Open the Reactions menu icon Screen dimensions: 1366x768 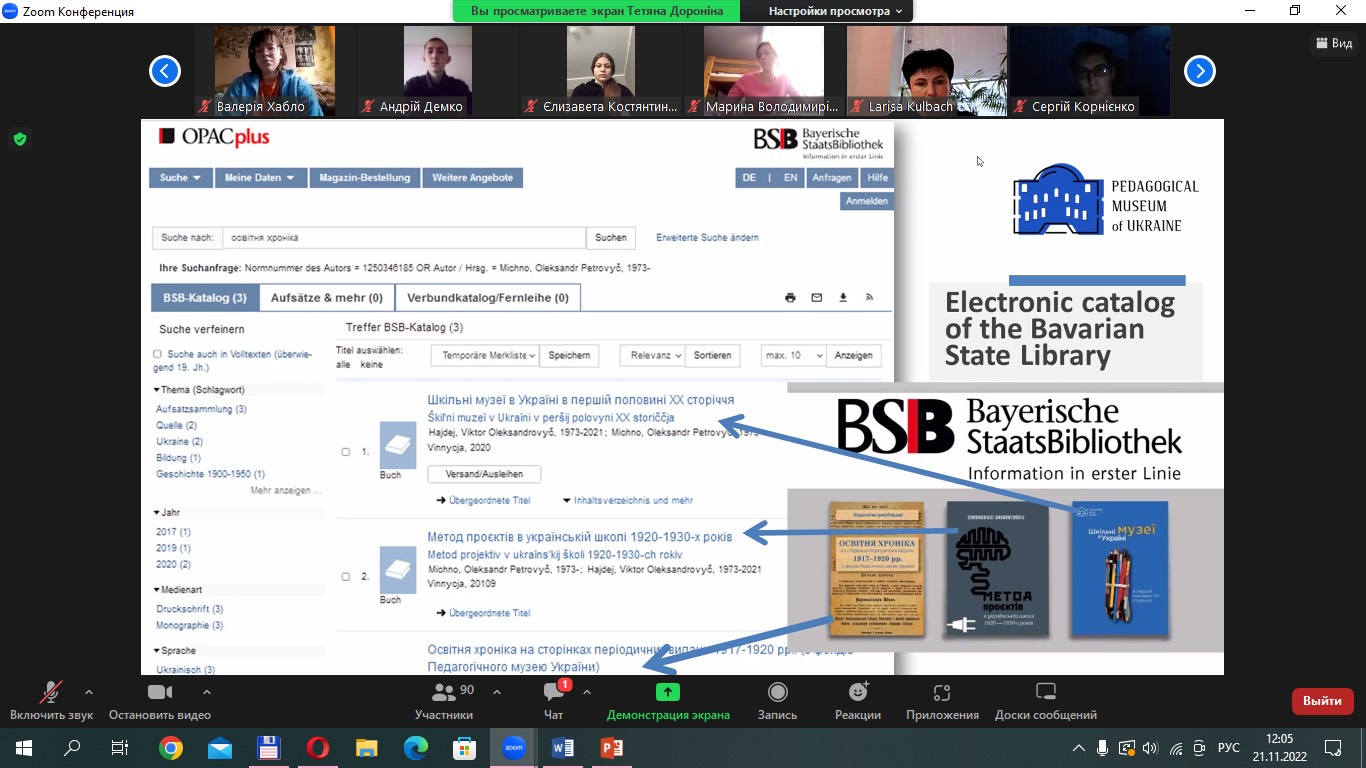[857, 693]
